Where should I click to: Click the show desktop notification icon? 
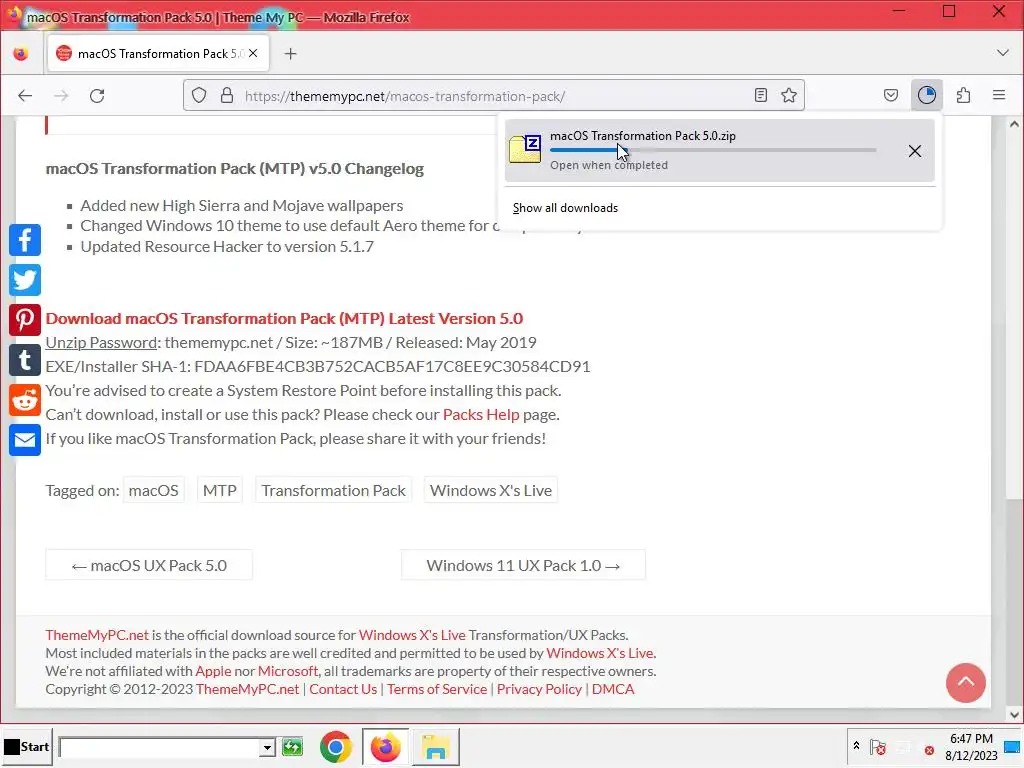[1012, 747]
